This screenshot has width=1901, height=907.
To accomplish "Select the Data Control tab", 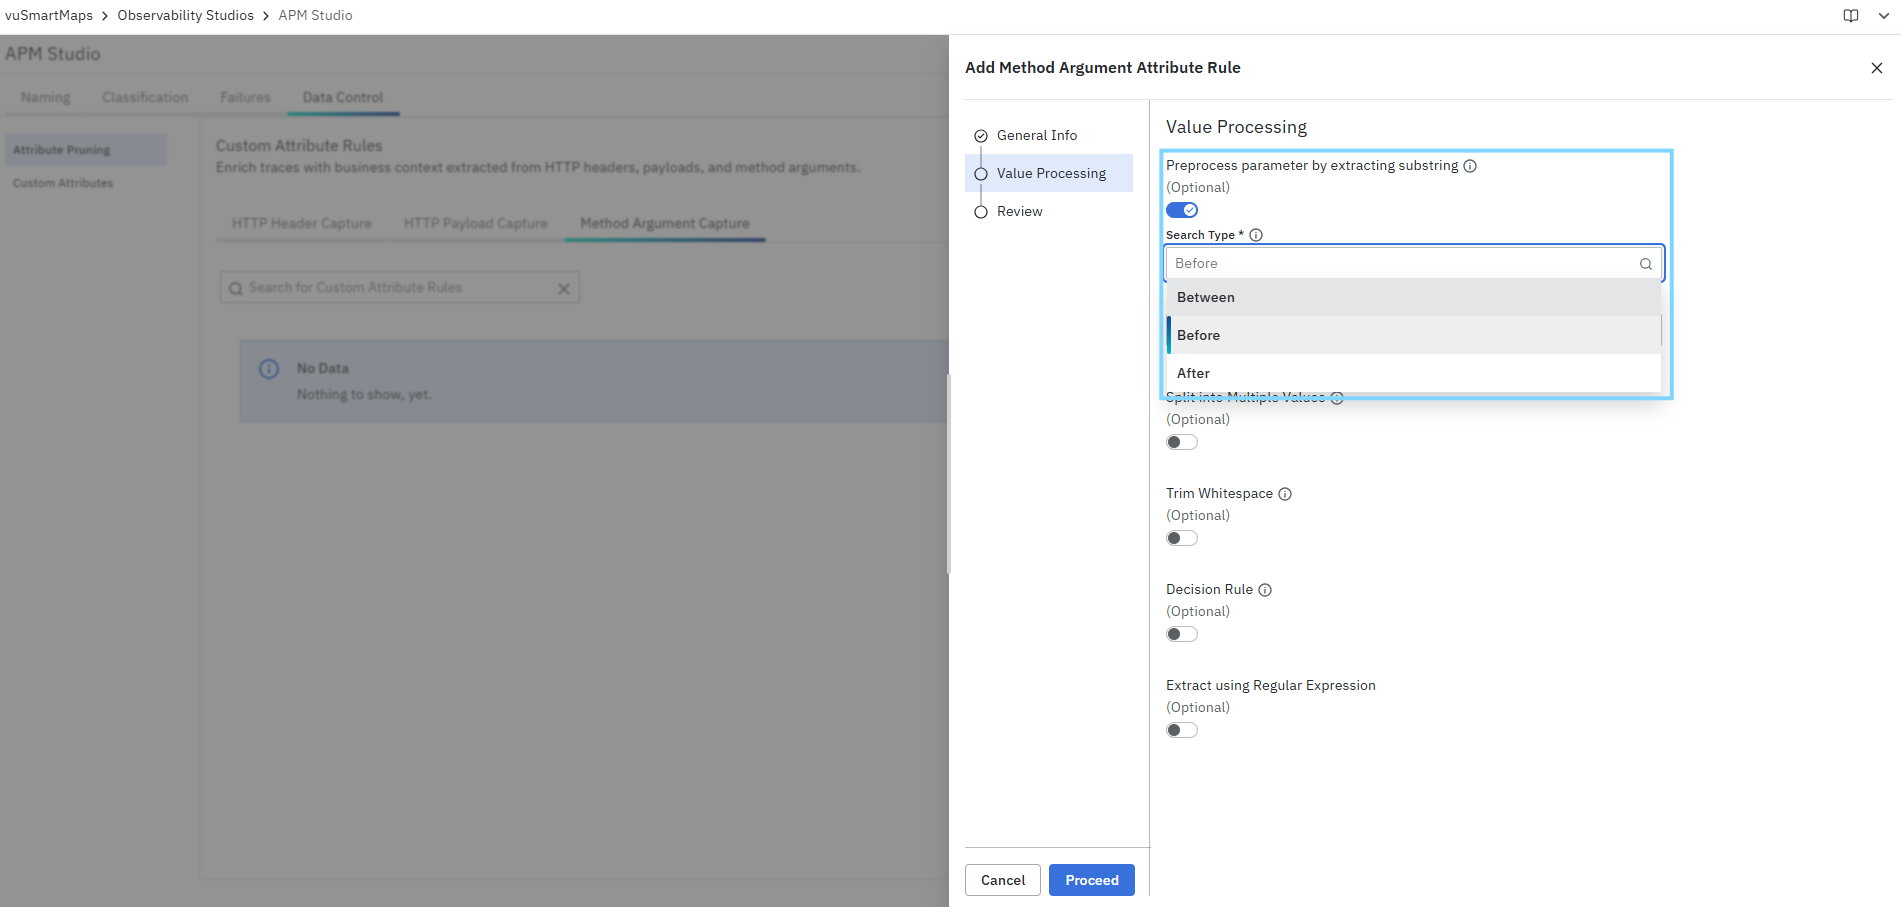I will click(x=343, y=97).
